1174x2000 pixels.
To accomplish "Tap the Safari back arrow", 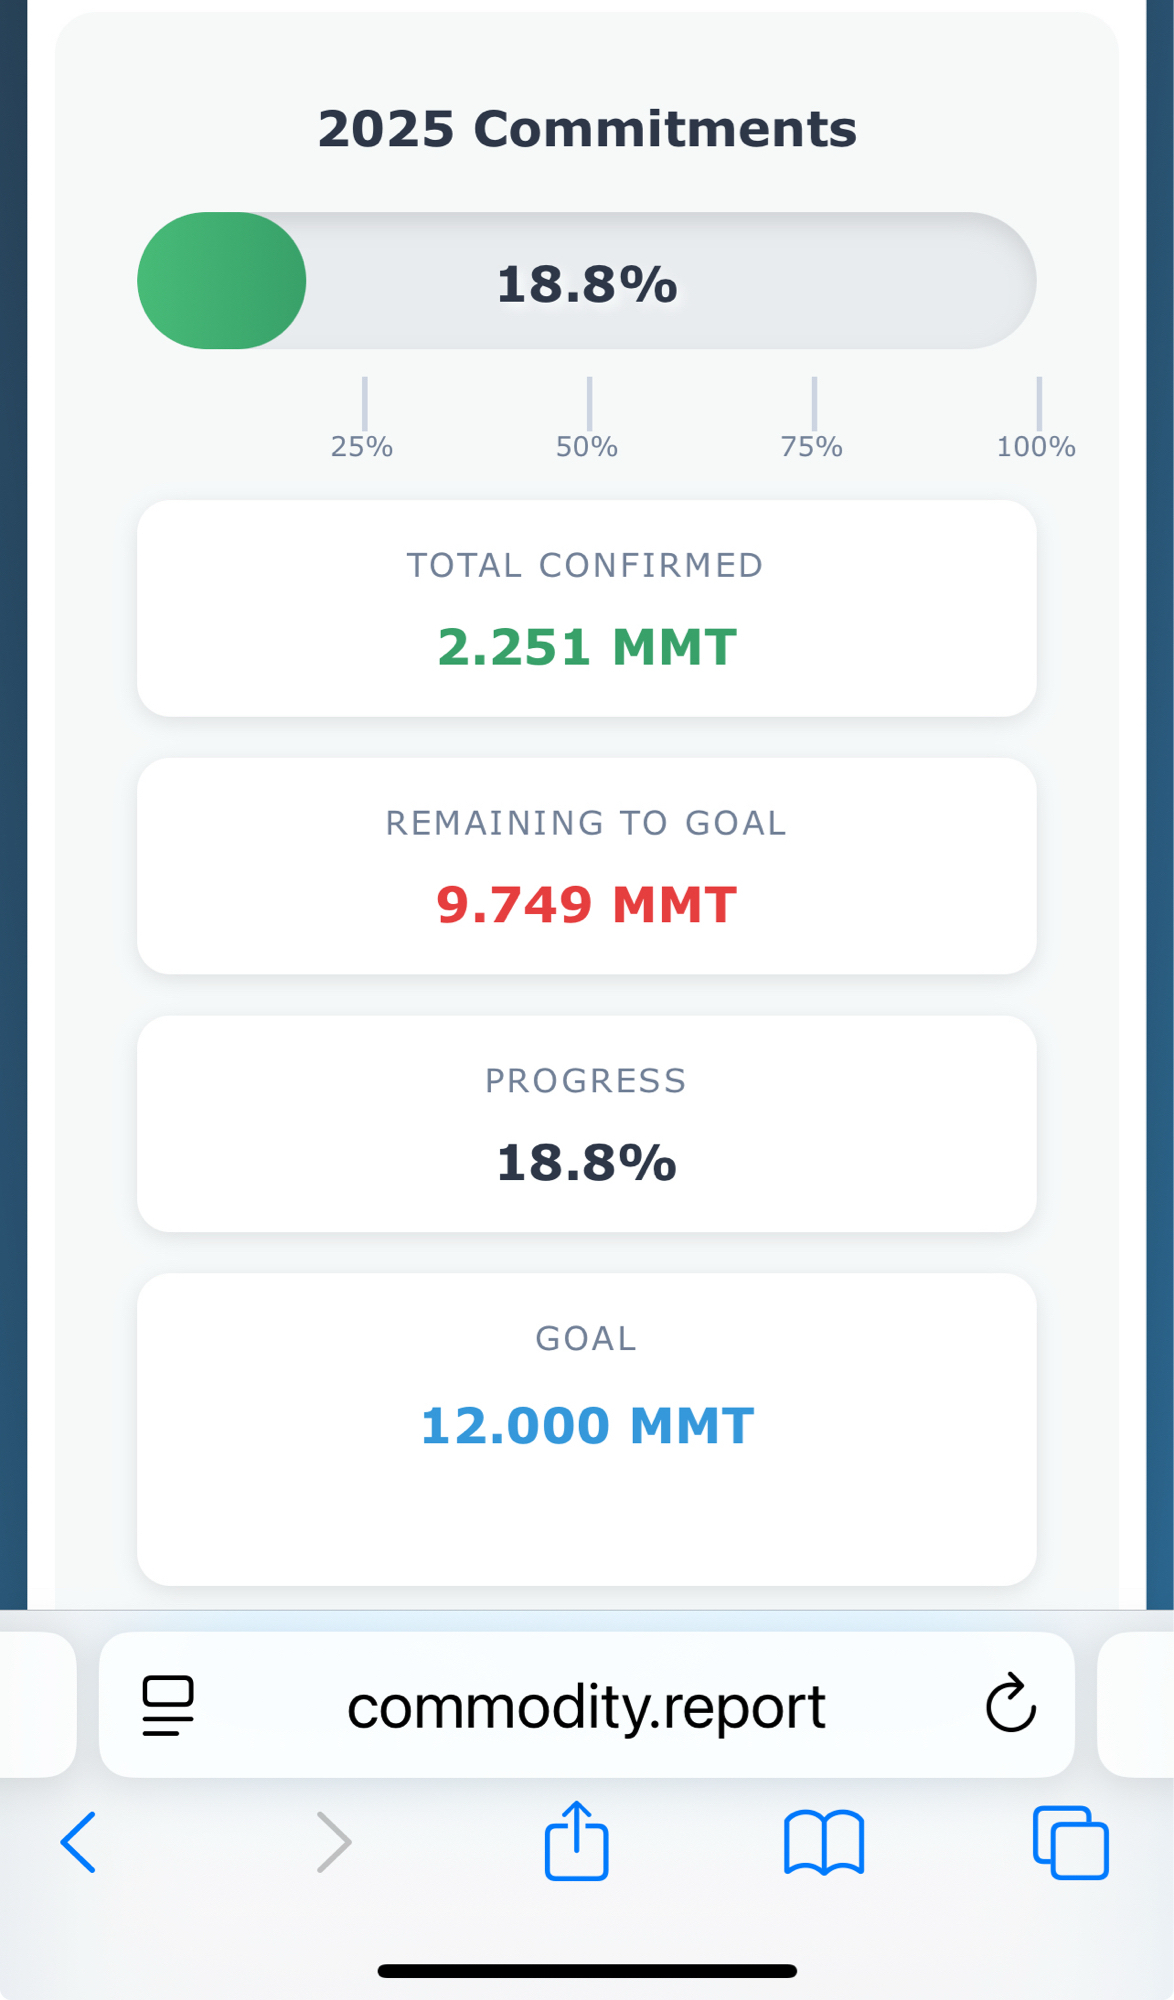I will (79, 1841).
